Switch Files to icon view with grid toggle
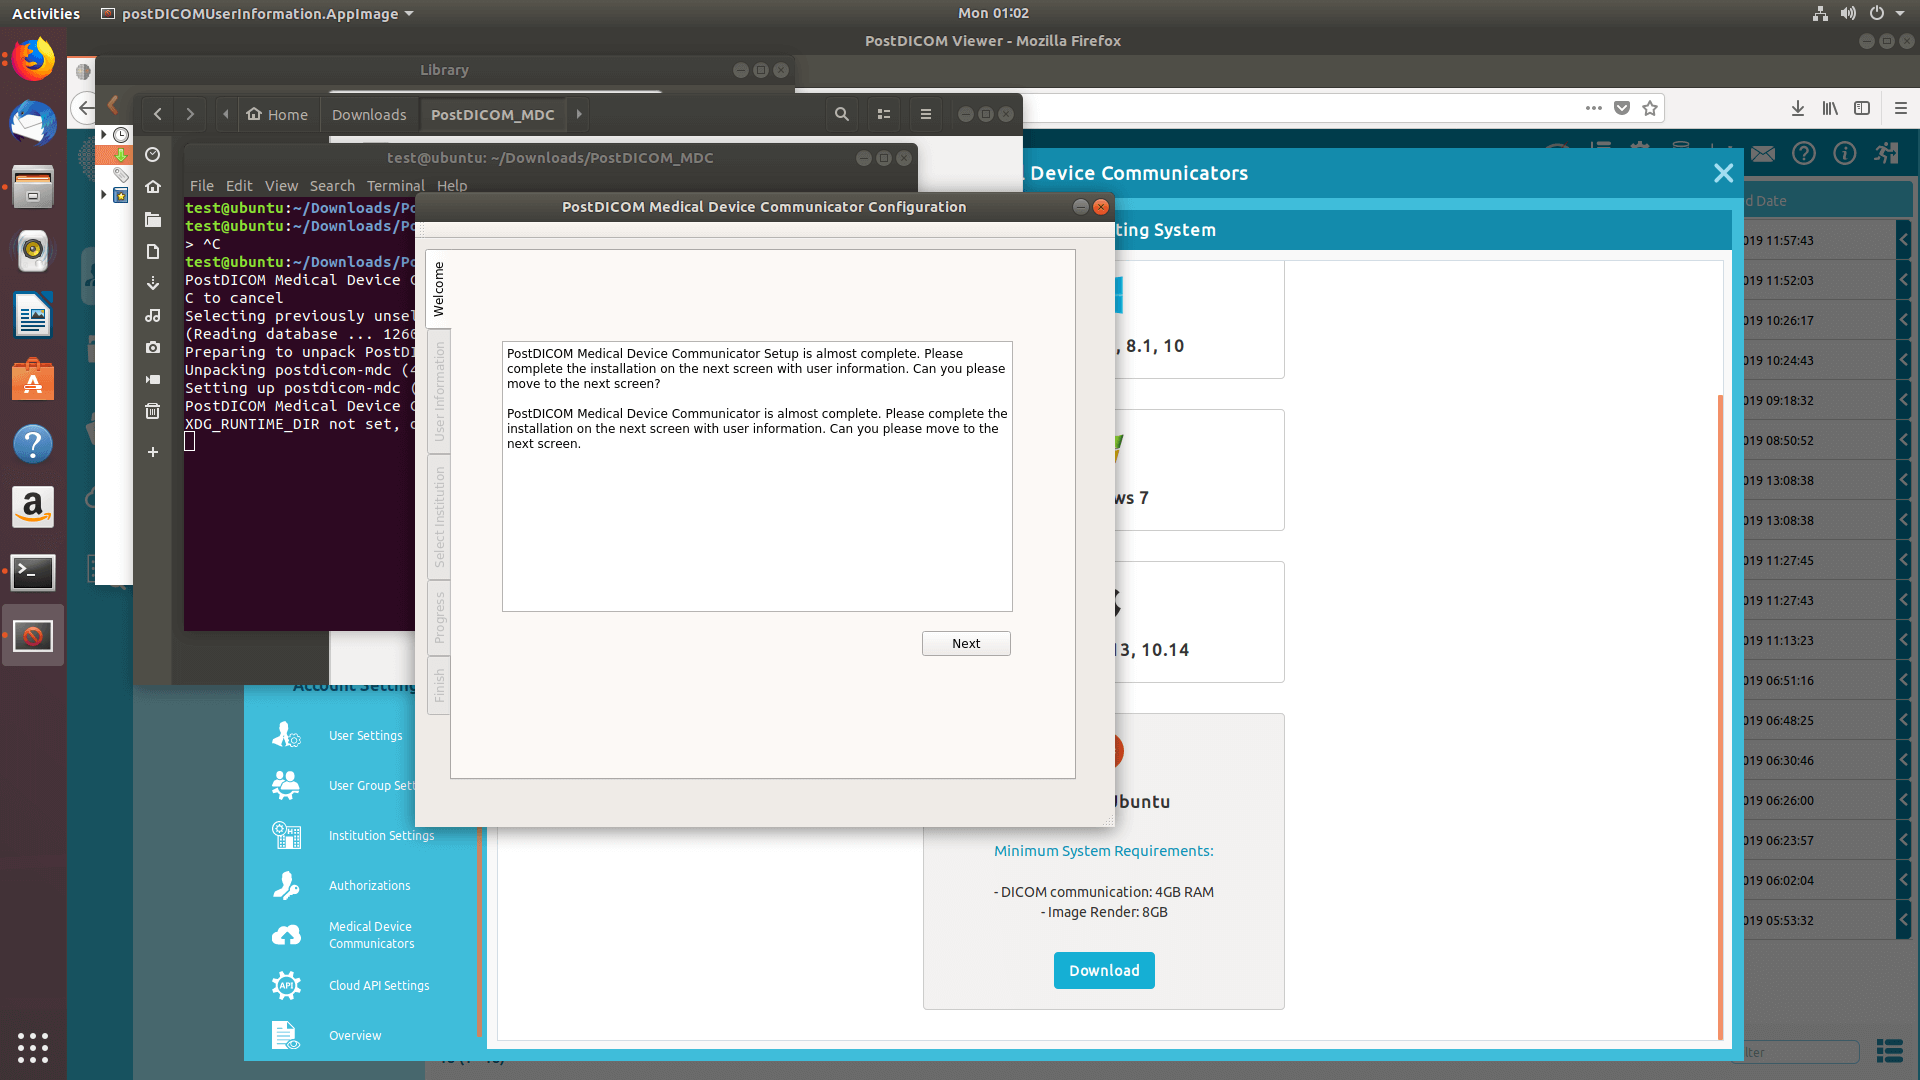1920x1080 pixels. click(x=883, y=114)
